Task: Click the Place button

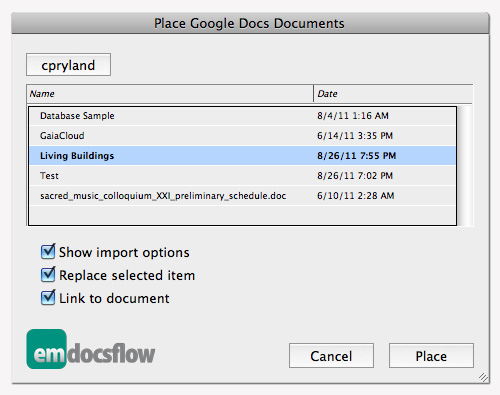Action: [x=431, y=356]
